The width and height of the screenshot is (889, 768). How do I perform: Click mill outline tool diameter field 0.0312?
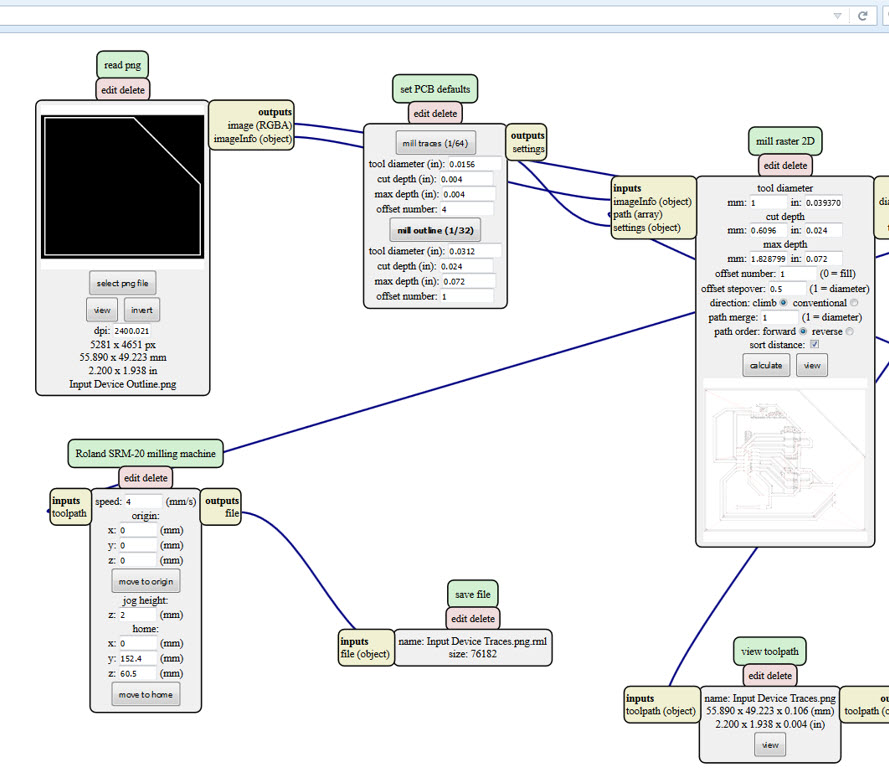point(474,251)
